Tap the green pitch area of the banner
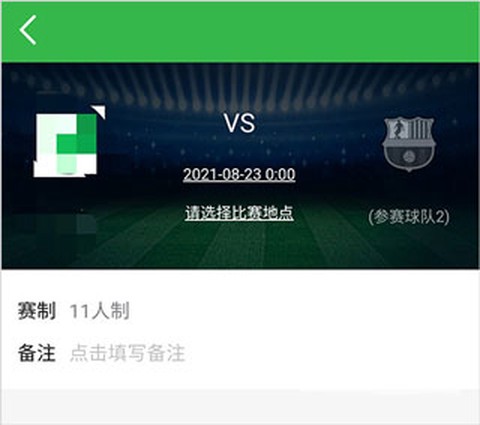The height and width of the screenshot is (425, 480). (x=240, y=247)
